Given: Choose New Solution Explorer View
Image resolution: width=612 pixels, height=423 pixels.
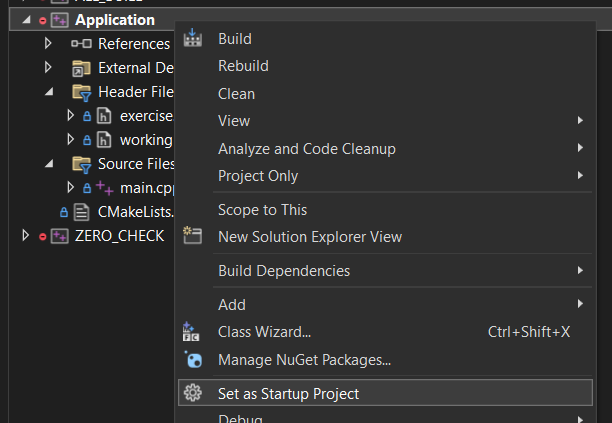Looking at the screenshot, I should [385, 237].
